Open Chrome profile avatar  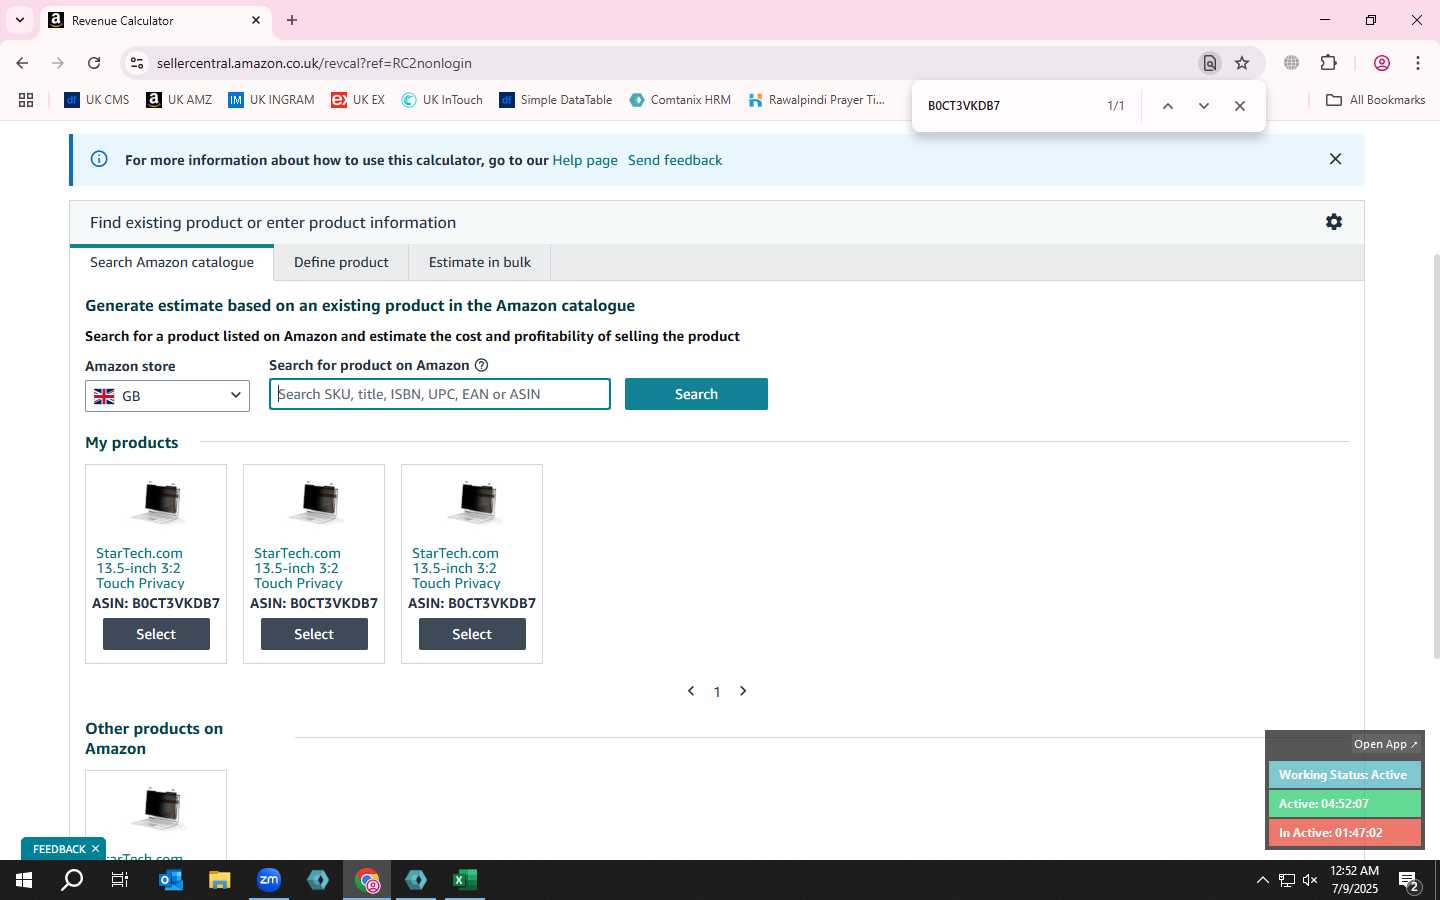[x=1382, y=63]
